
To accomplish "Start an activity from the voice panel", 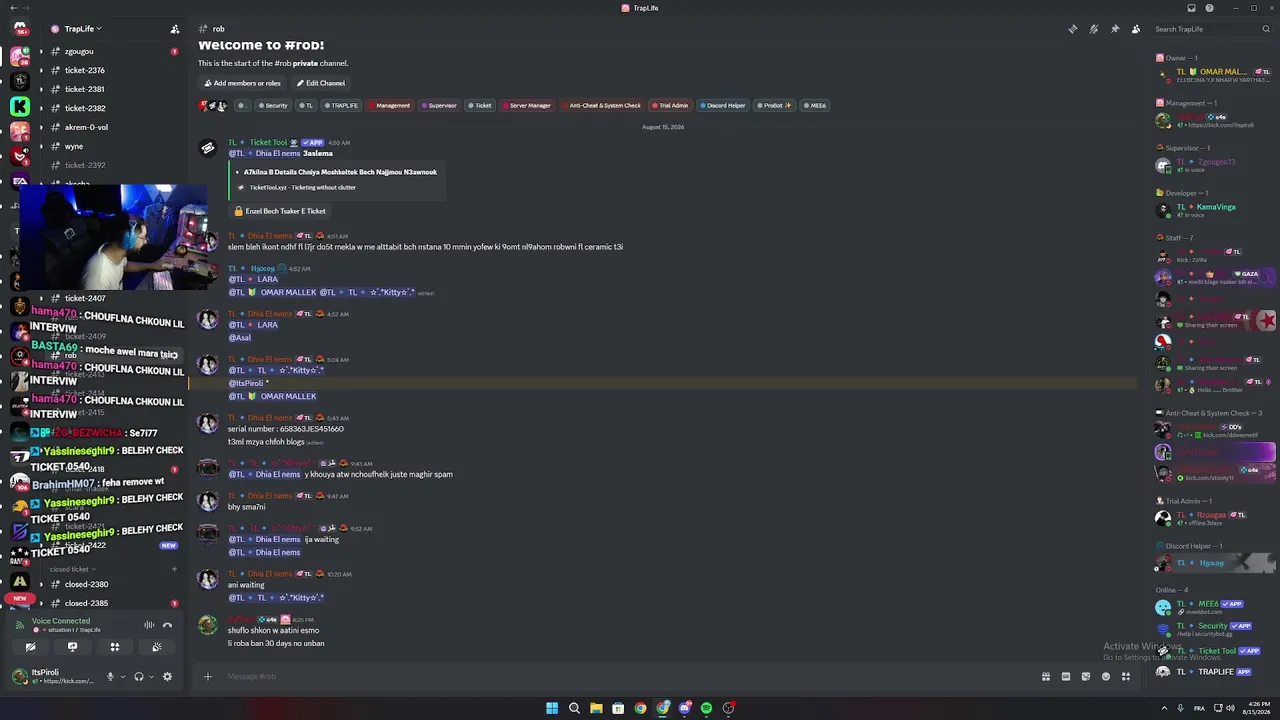I will pos(114,647).
